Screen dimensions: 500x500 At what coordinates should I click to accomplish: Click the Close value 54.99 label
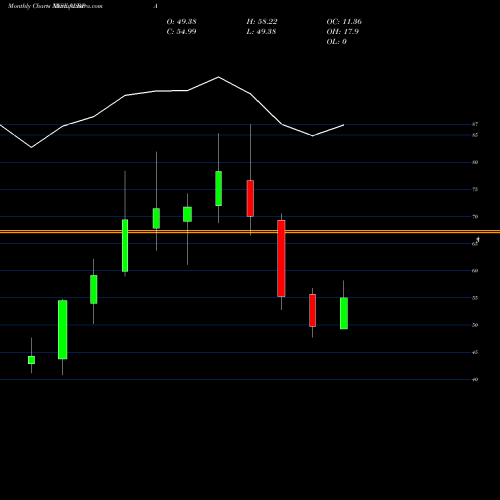tap(181, 32)
